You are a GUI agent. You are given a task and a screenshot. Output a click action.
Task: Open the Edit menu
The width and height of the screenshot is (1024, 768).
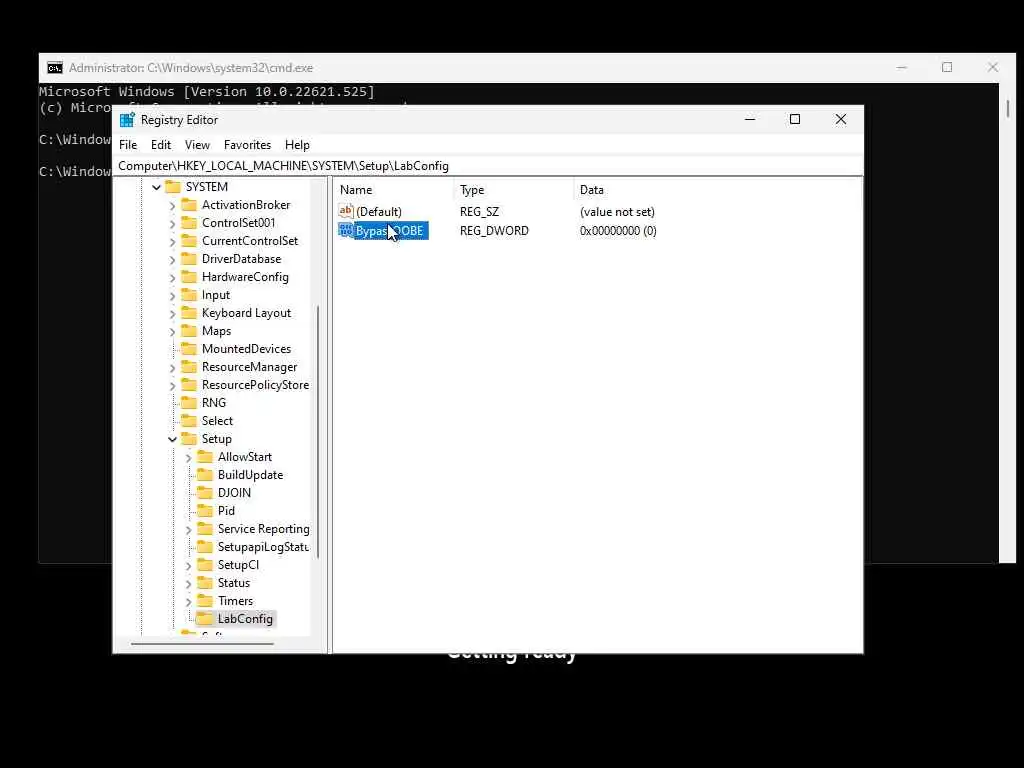(x=161, y=145)
